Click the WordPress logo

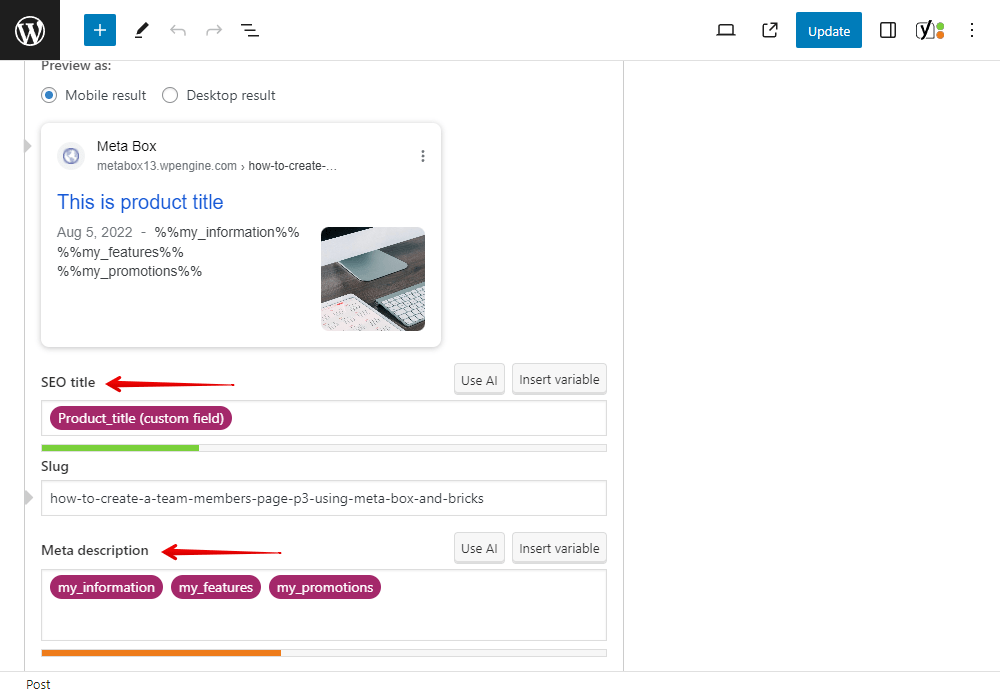[29, 30]
